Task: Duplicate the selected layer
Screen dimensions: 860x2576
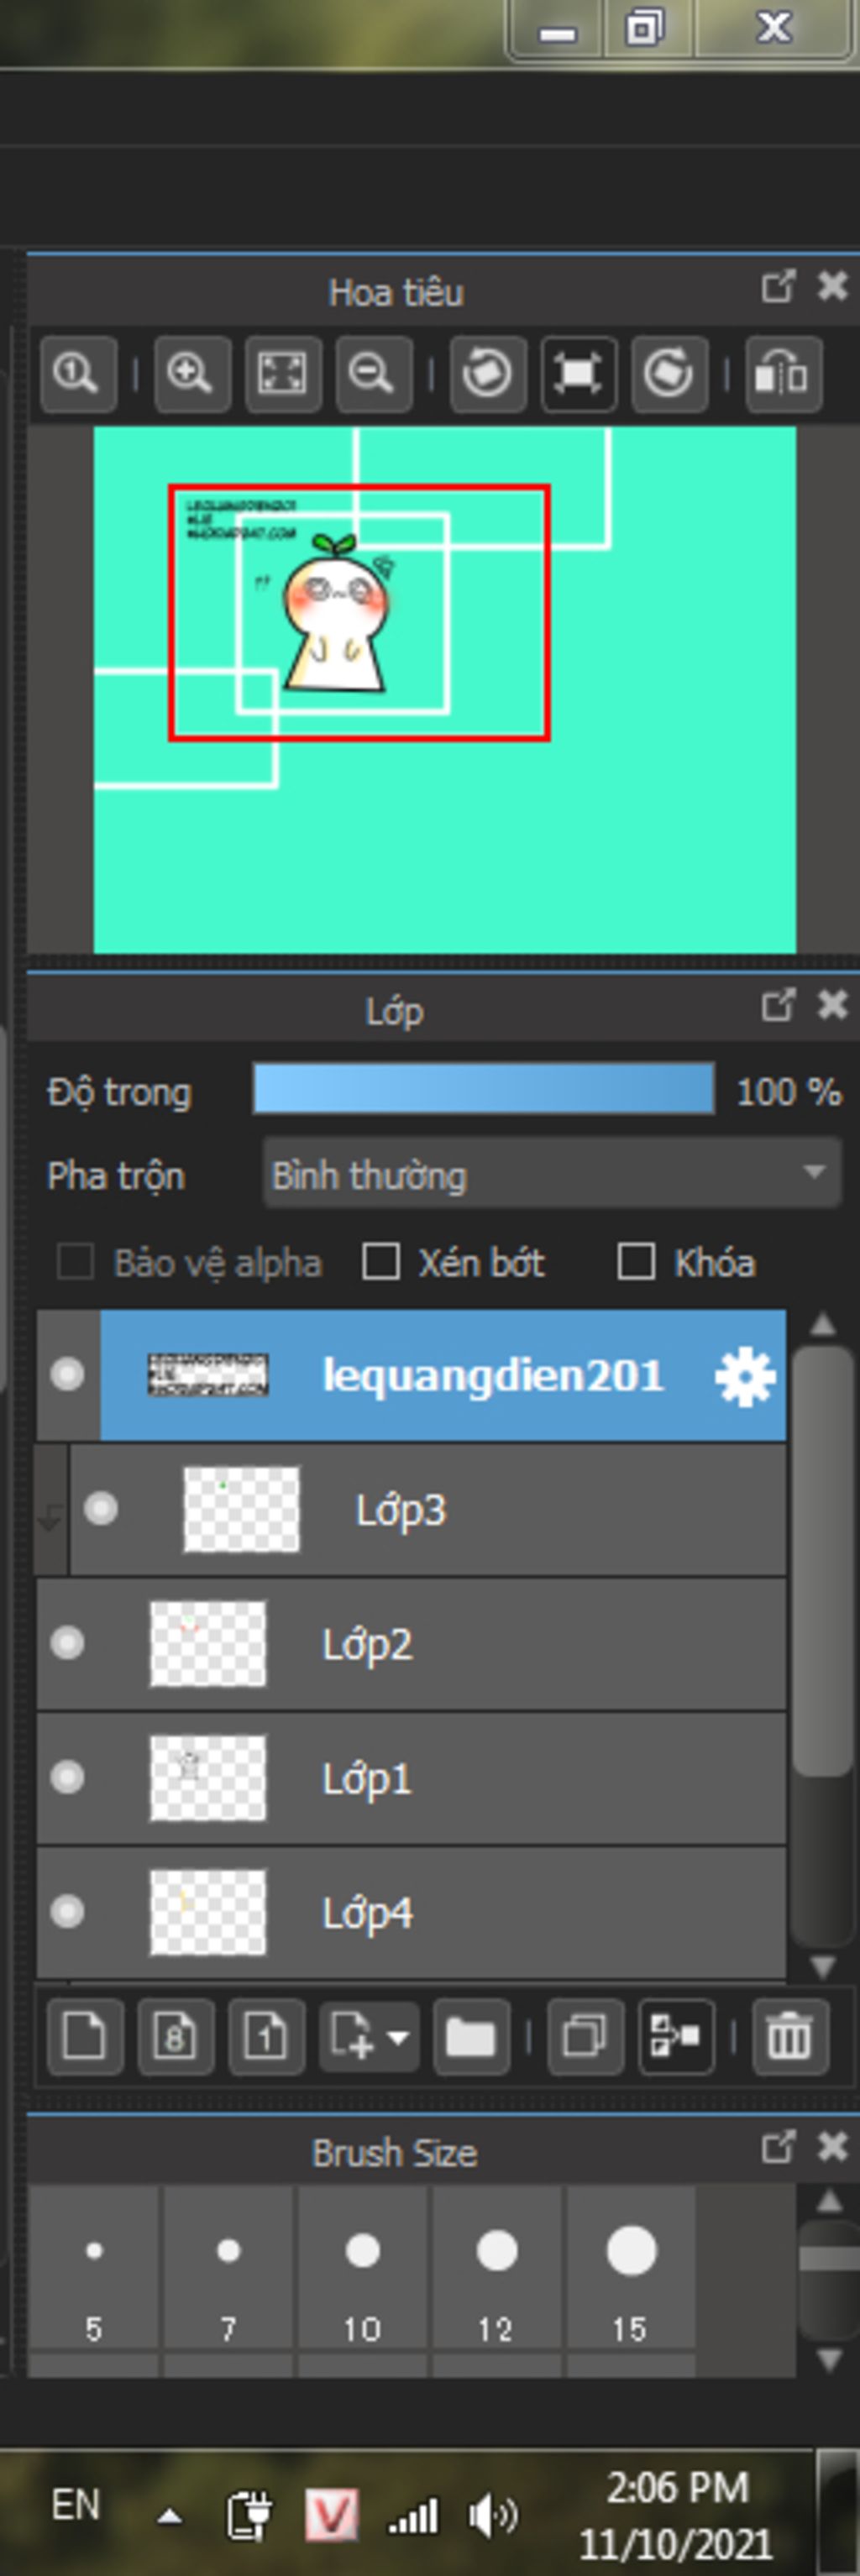Action: coord(585,2037)
